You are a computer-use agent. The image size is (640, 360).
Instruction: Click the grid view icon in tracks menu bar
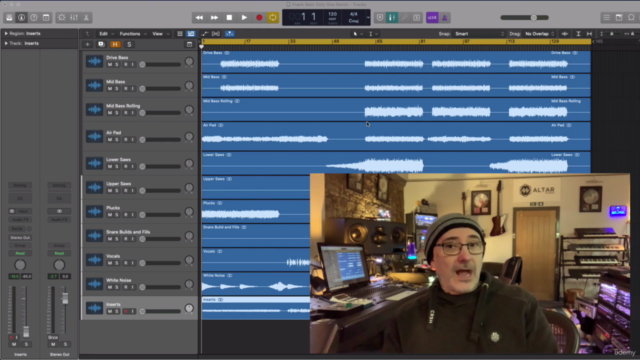click(180, 34)
